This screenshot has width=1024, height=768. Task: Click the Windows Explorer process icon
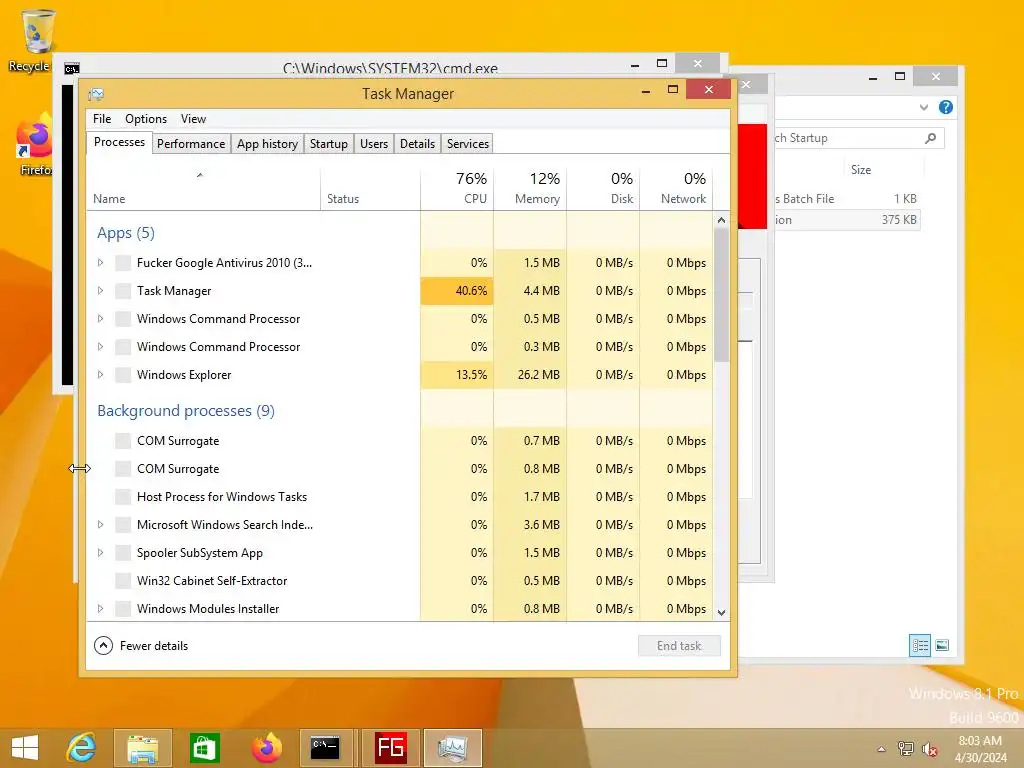[123, 375]
